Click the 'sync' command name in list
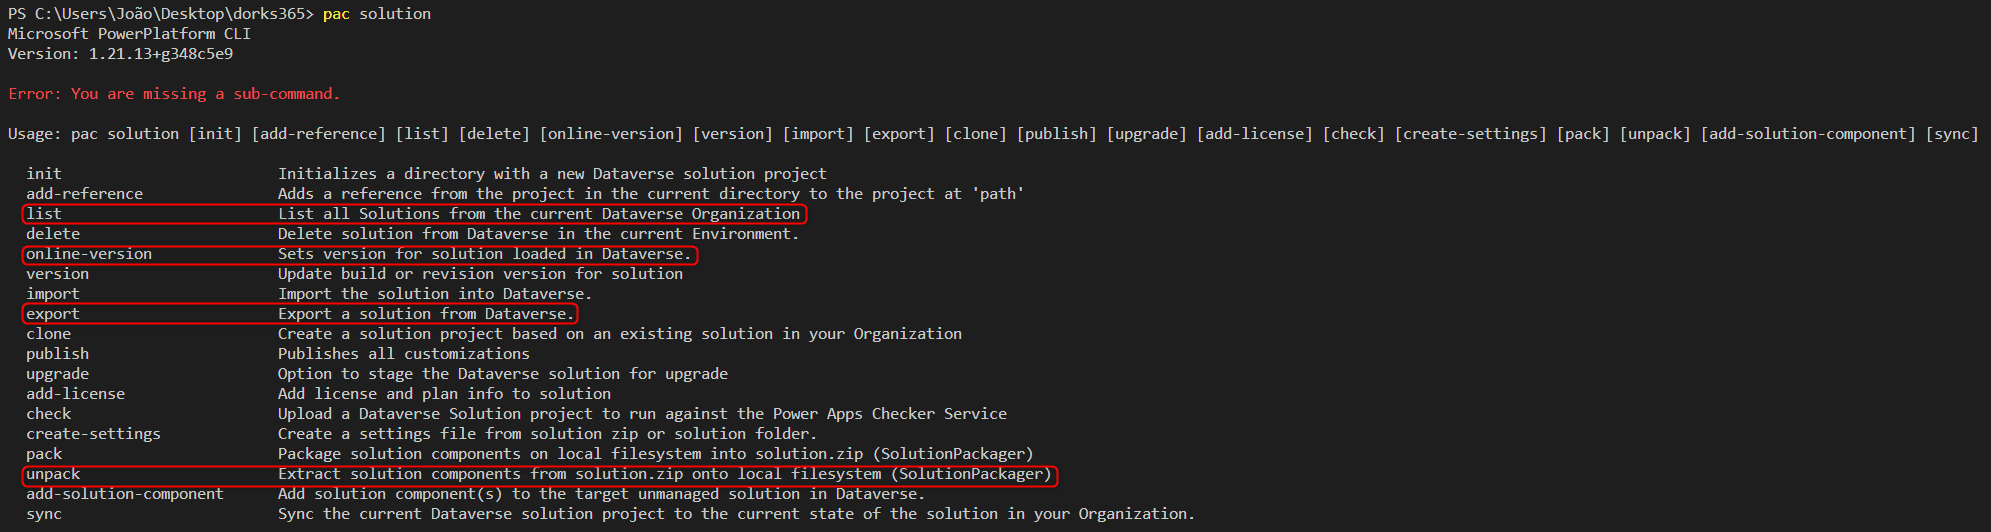 (x=44, y=514)
